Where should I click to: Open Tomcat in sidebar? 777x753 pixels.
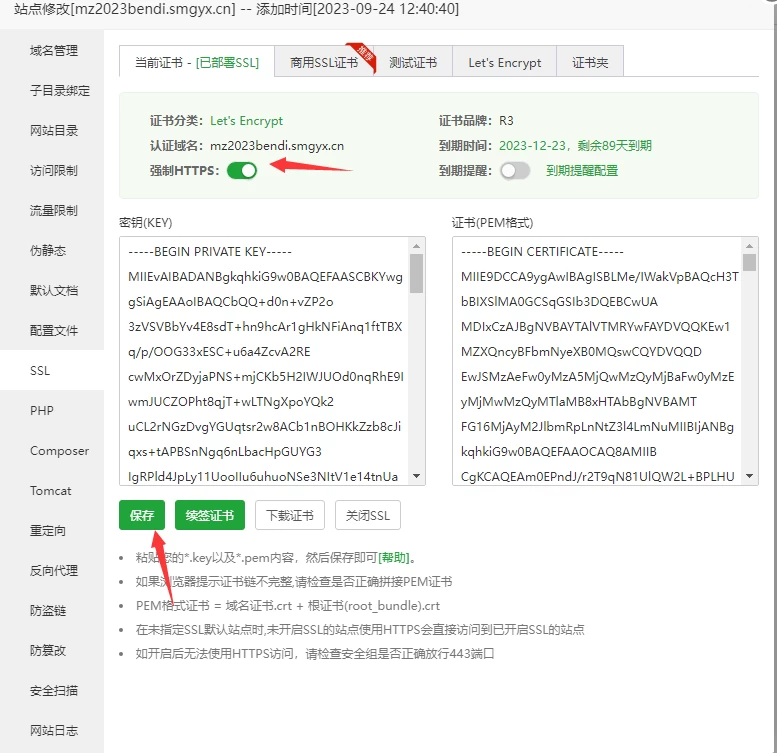click(x=51, y=490)
